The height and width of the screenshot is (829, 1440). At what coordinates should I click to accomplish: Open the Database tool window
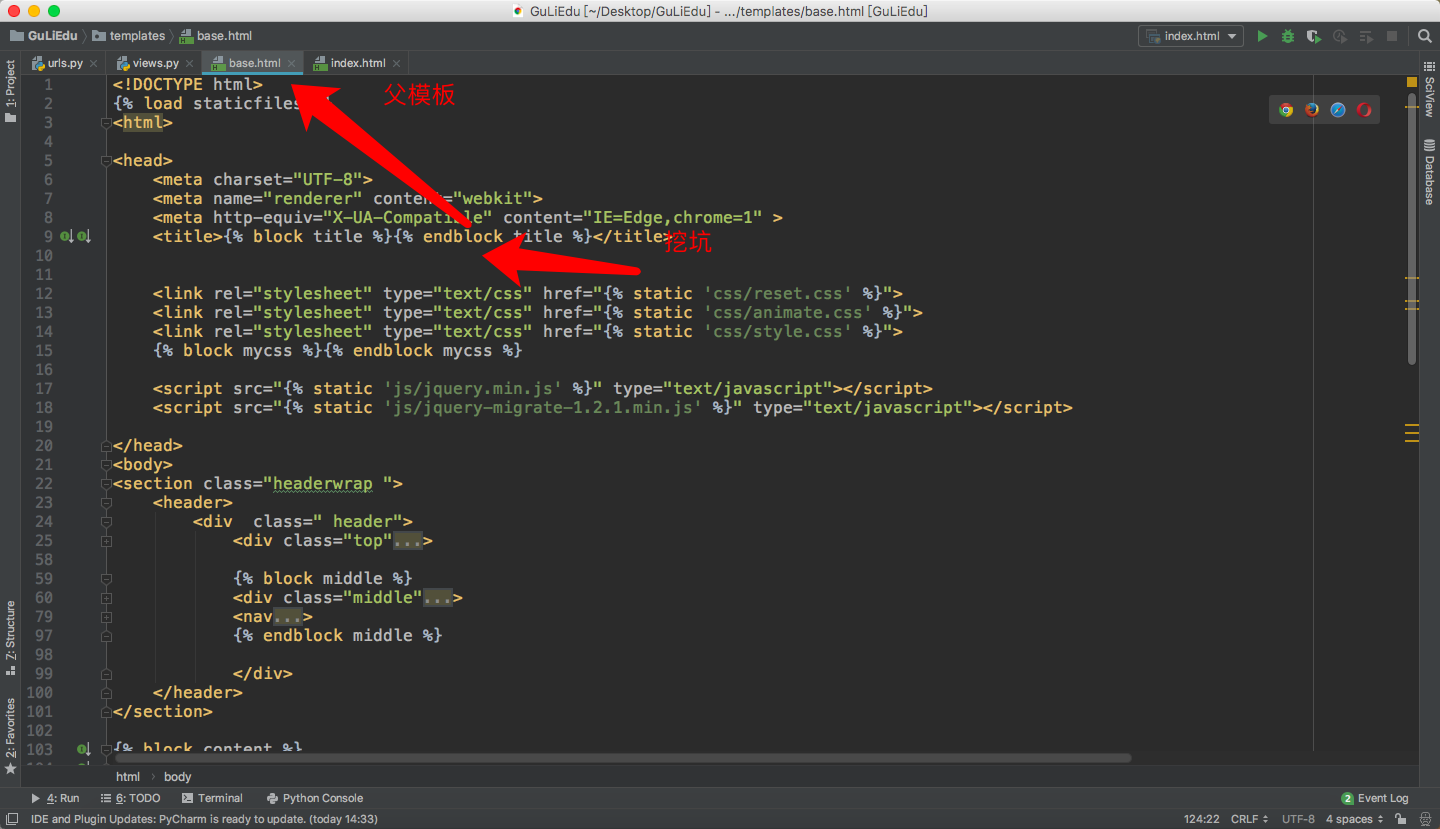click(x=1429, y=172)
